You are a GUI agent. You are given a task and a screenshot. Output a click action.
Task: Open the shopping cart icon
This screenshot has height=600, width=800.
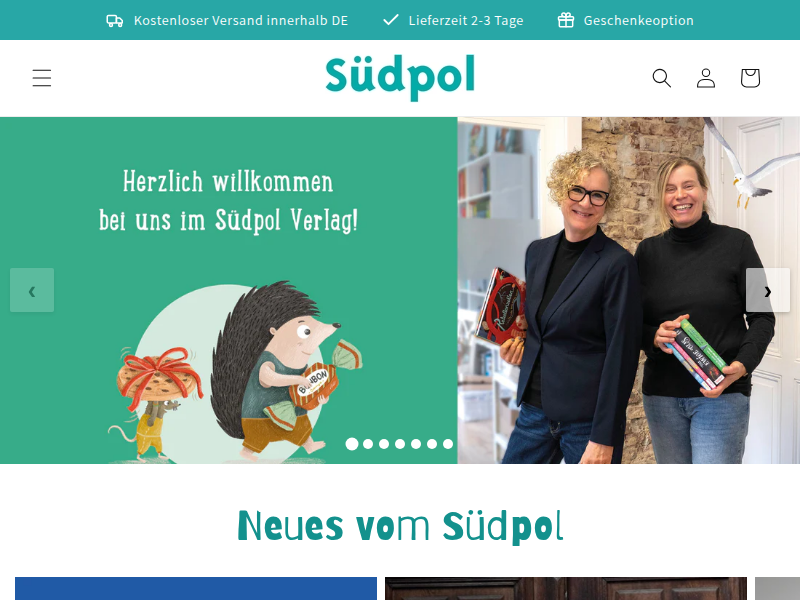point(750,78)
